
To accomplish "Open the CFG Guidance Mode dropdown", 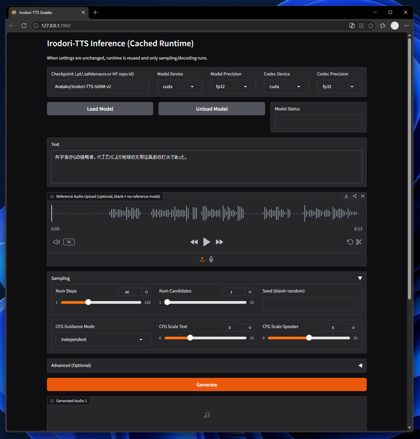I will pos(103,339).
